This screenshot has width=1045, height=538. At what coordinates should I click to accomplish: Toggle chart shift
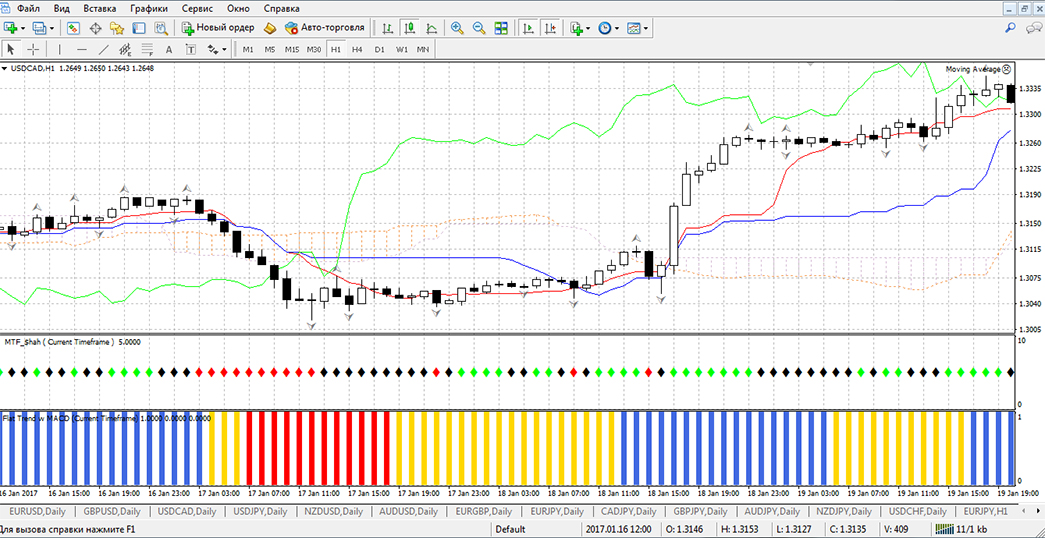coord(550,28)
